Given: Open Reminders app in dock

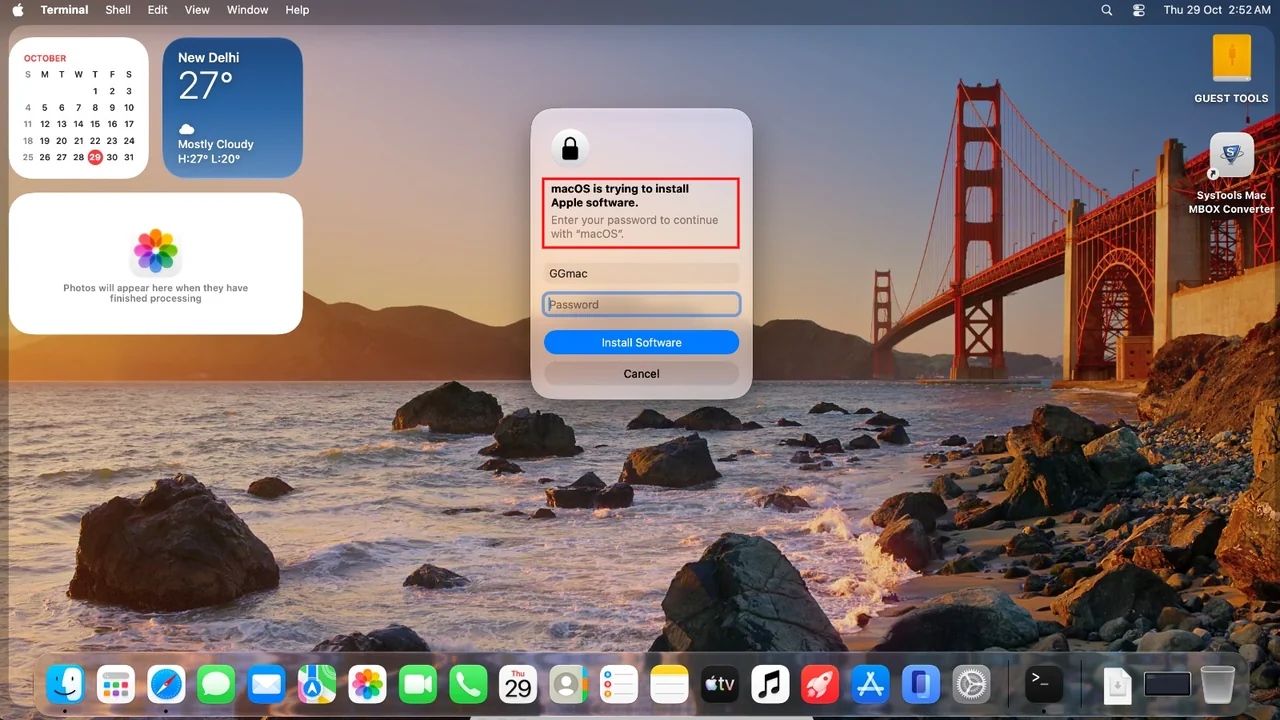Looking at the screenshot, I should click(619, 685).
